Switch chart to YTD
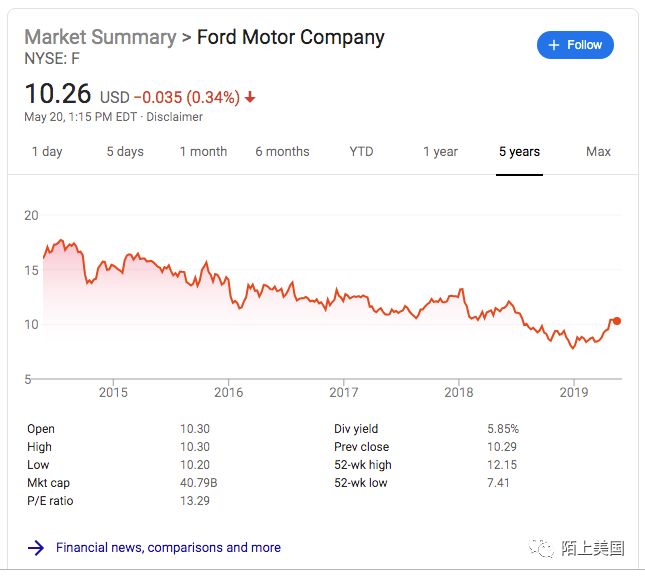Image resolution: width=645 pixels, height=576 pixels. [361, 152]
